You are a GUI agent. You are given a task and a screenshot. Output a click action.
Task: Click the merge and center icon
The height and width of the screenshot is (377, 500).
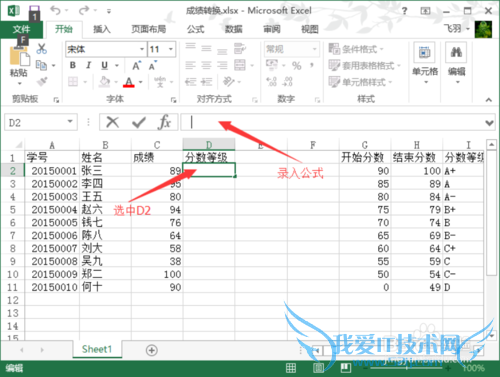pos(240,65)
